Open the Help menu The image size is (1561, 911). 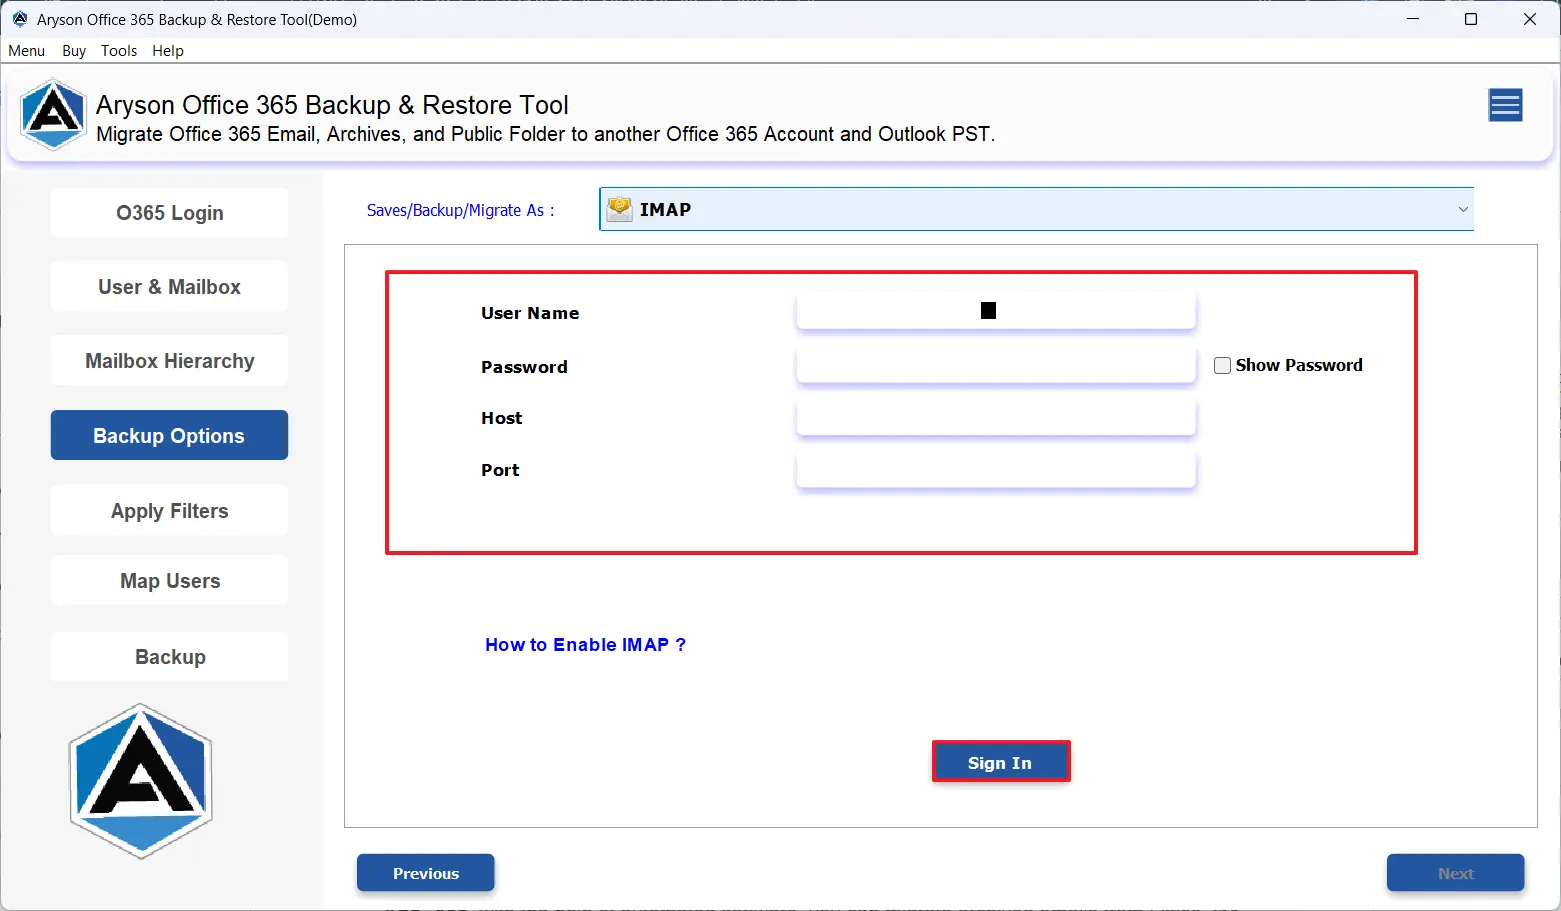coord(168,51)
